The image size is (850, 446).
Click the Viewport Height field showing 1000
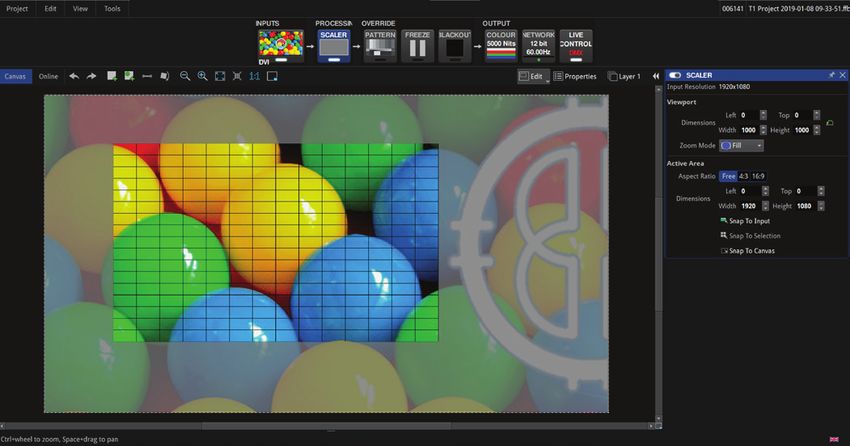tap(802, 130)
